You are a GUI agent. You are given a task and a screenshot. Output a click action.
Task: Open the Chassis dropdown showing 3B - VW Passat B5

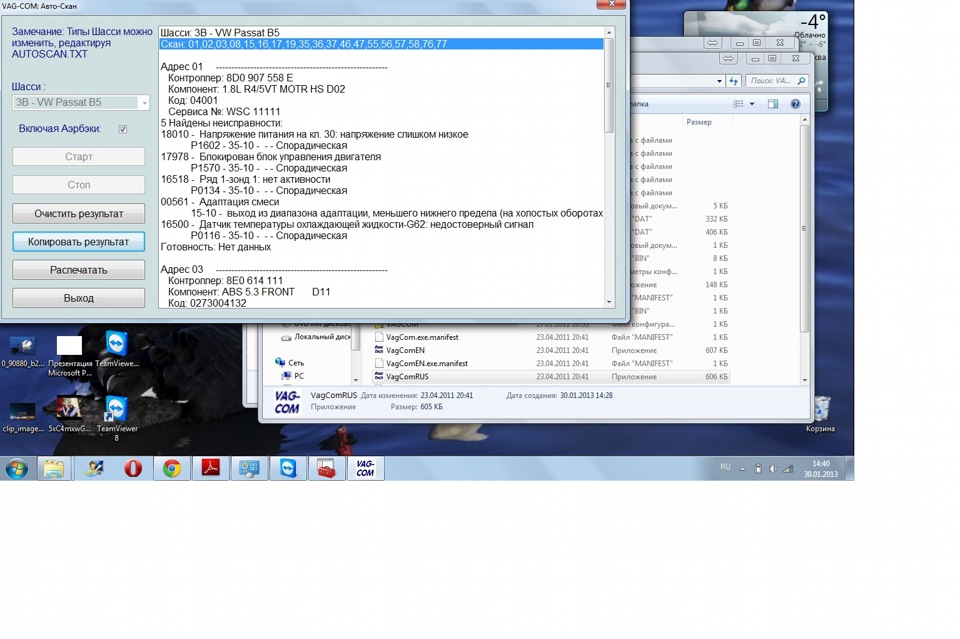81,102
